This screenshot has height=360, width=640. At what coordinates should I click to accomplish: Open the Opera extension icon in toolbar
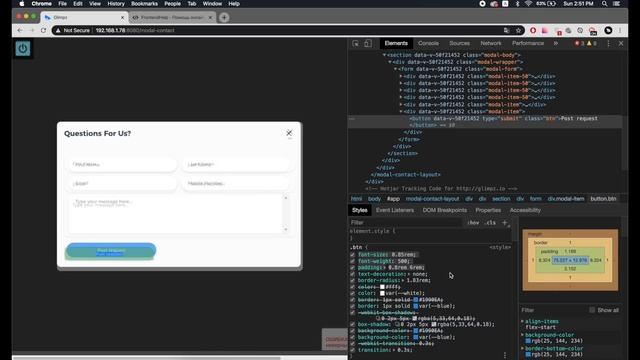[x=533, y=30]
